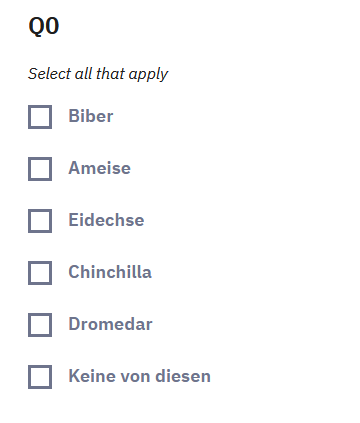Check the Ameise checkbox square

click(x=40, y=169)
